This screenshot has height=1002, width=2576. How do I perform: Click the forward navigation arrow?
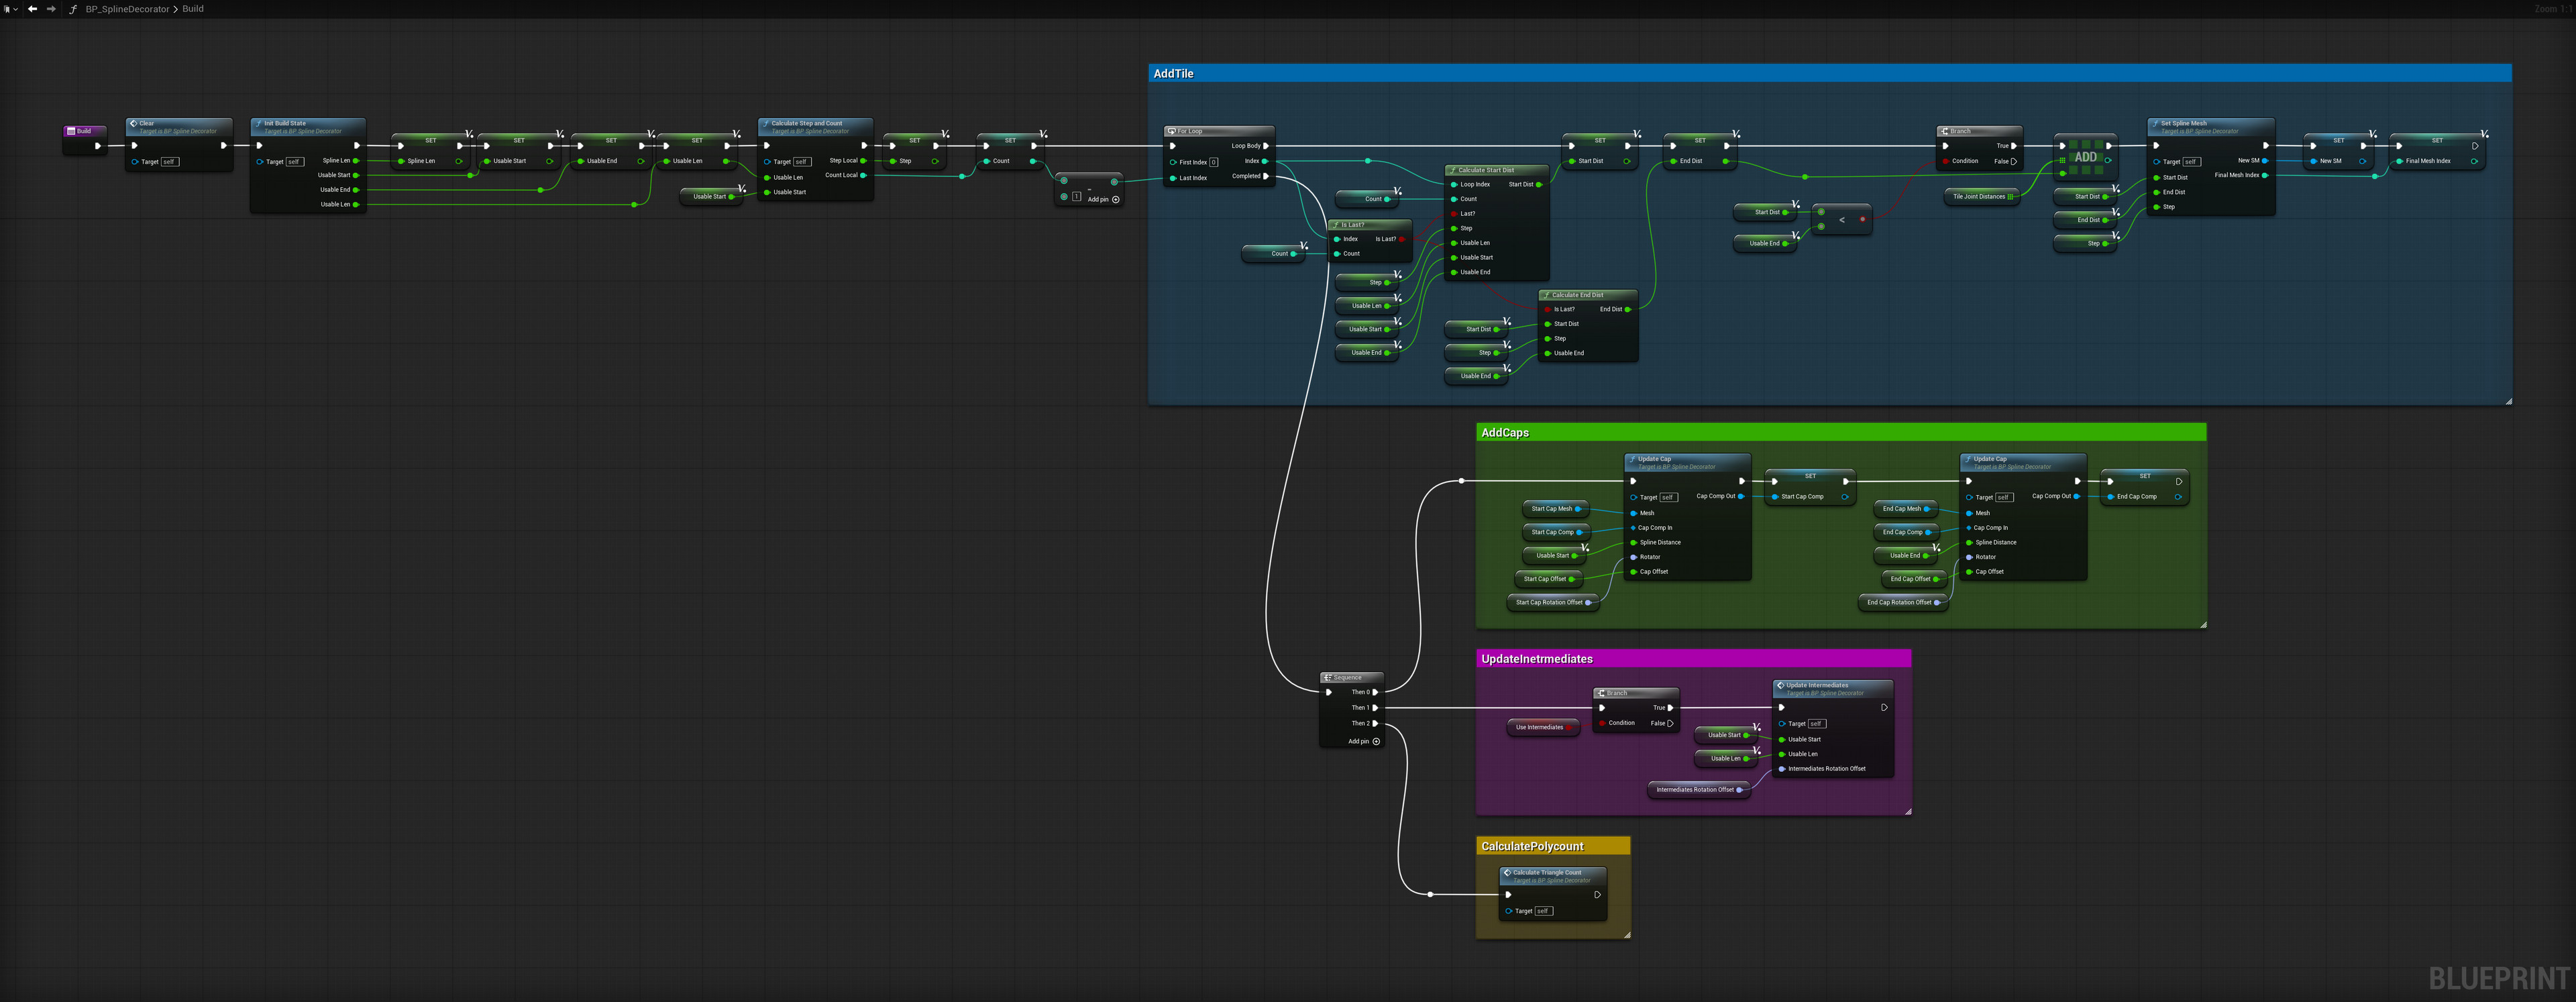(x=51, y=8)
